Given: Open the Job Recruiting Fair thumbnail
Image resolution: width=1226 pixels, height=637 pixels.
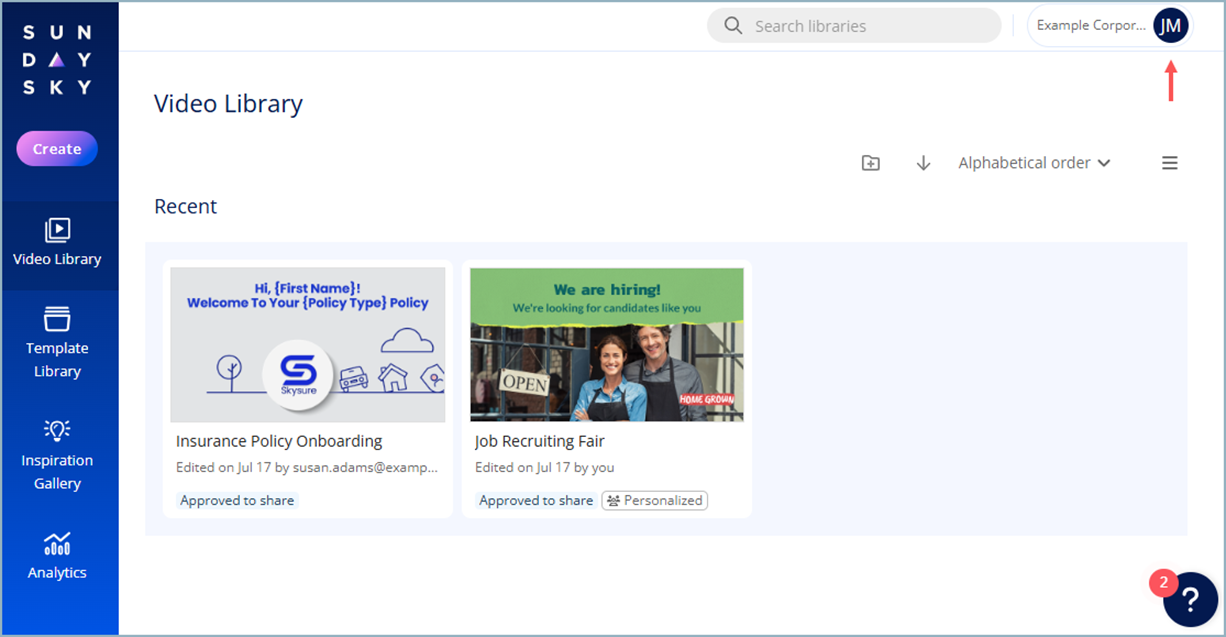Looking at the screenshot, I should click(607, 344).
